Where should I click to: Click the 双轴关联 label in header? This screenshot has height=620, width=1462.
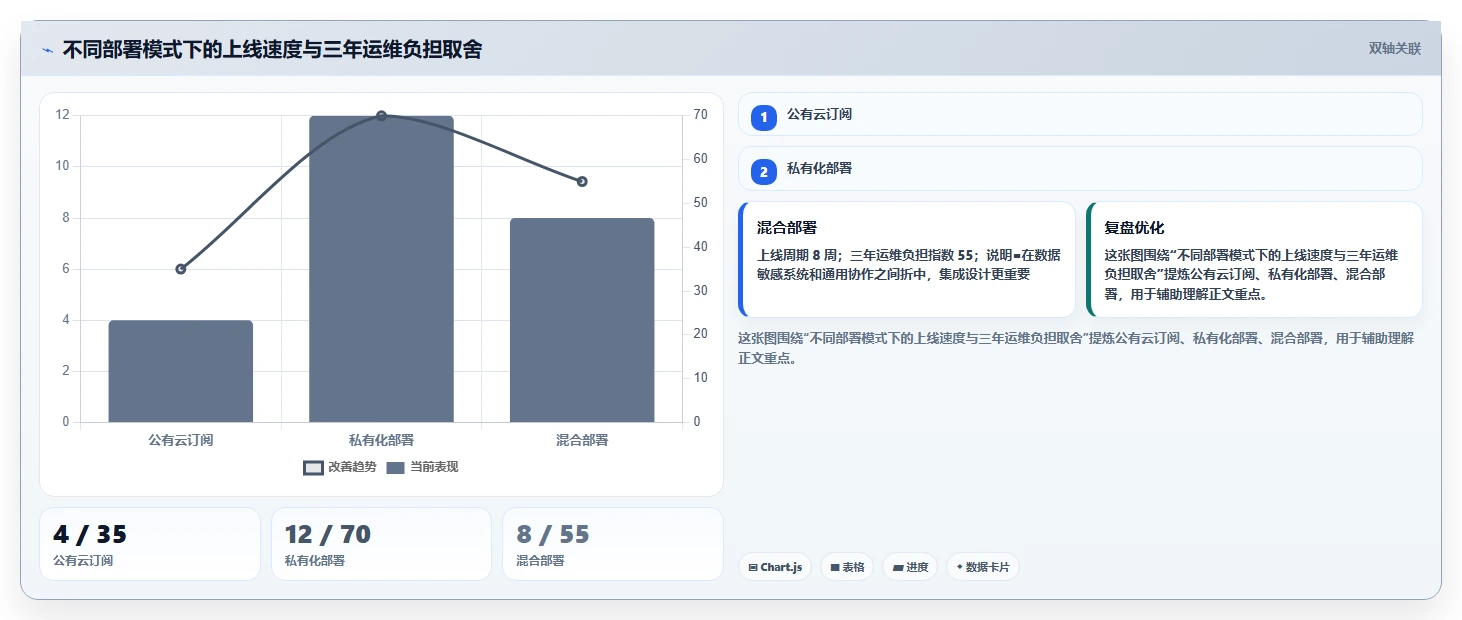1394,49
